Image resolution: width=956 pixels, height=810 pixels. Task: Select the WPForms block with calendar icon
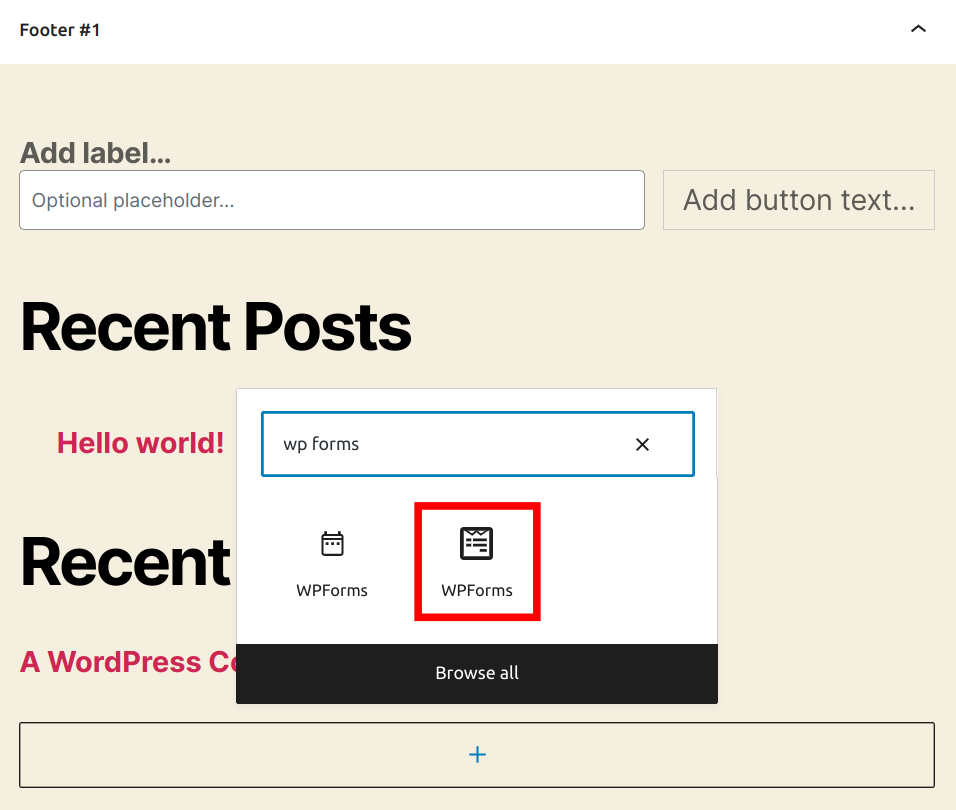332,562
